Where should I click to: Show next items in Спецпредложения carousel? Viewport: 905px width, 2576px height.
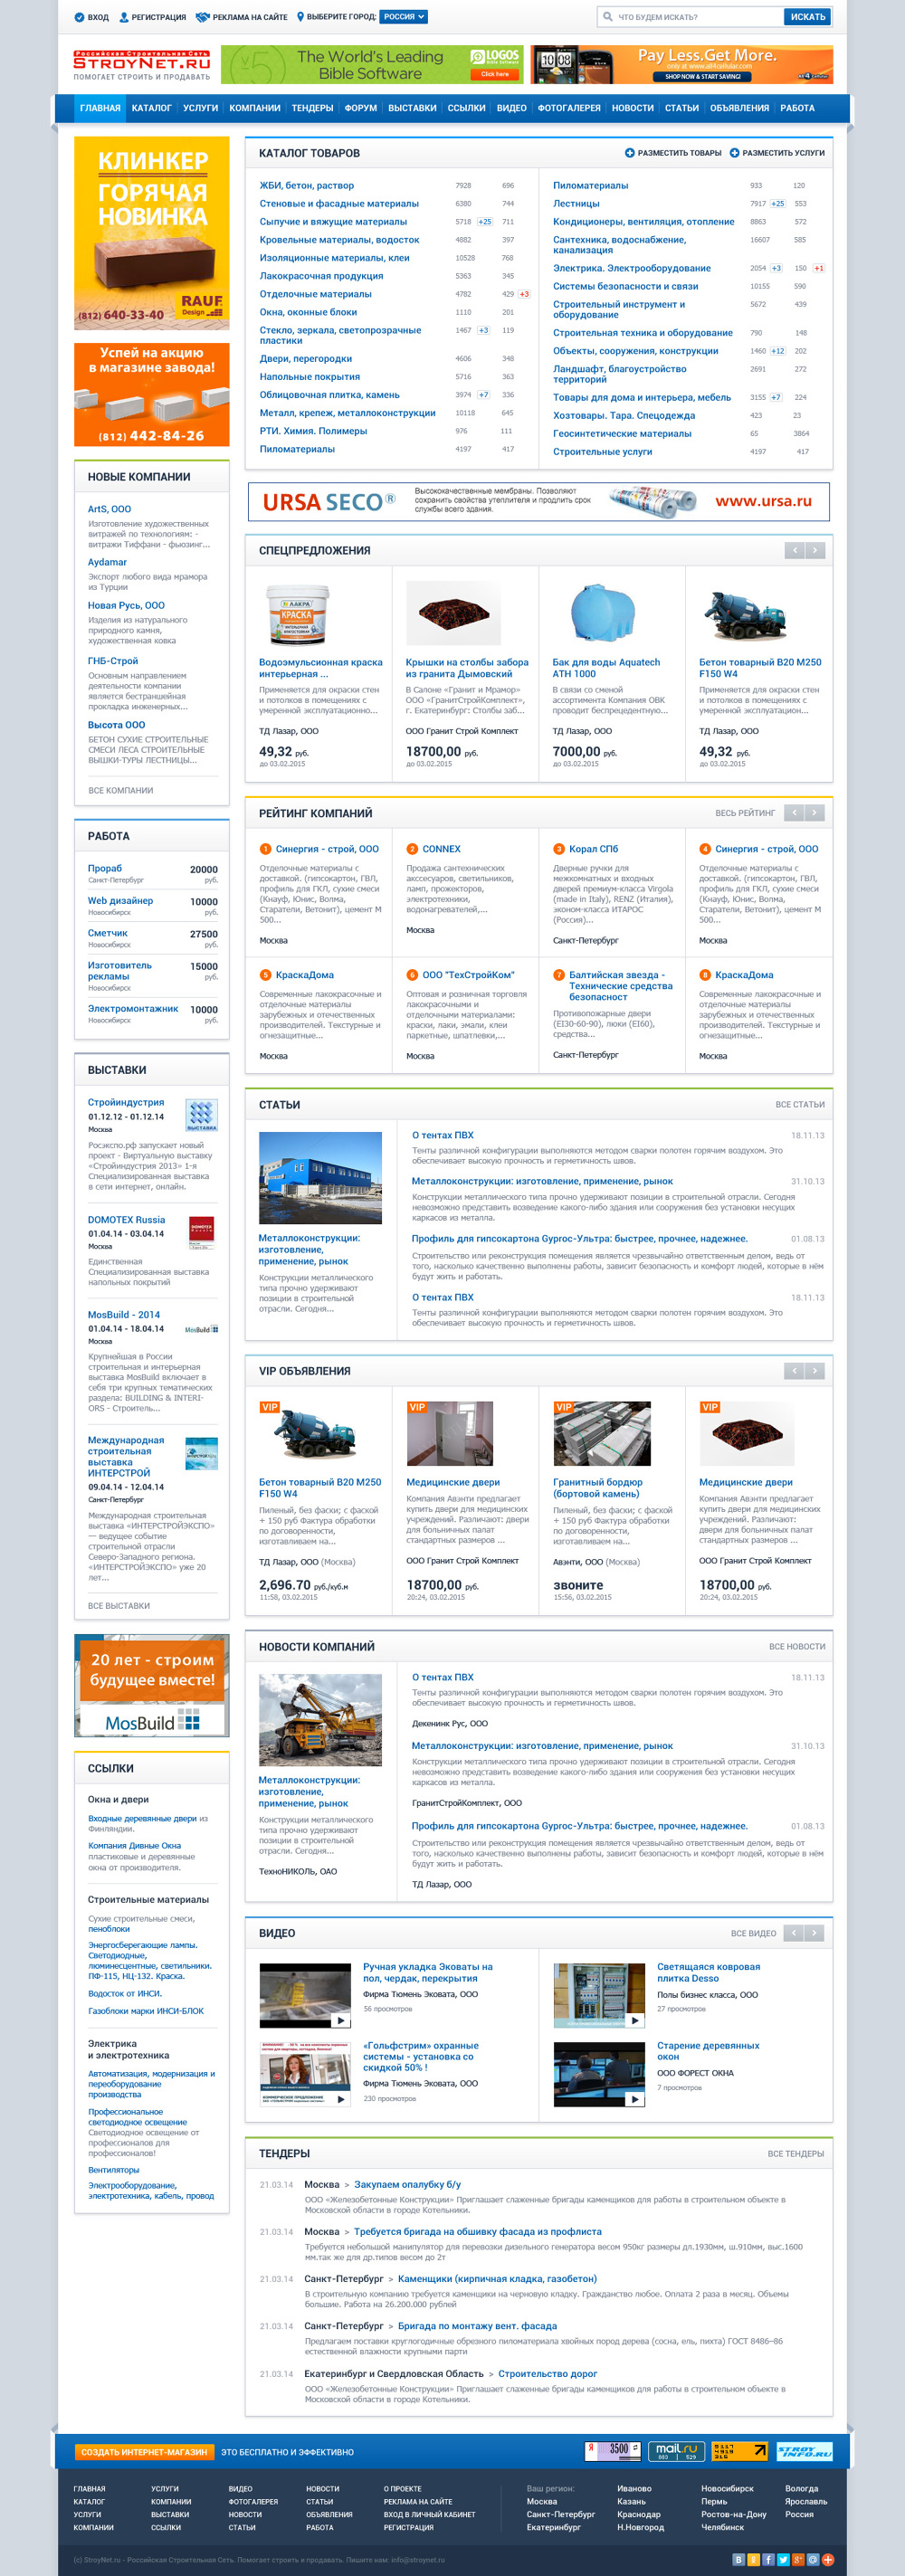click(x=815, y=550)
